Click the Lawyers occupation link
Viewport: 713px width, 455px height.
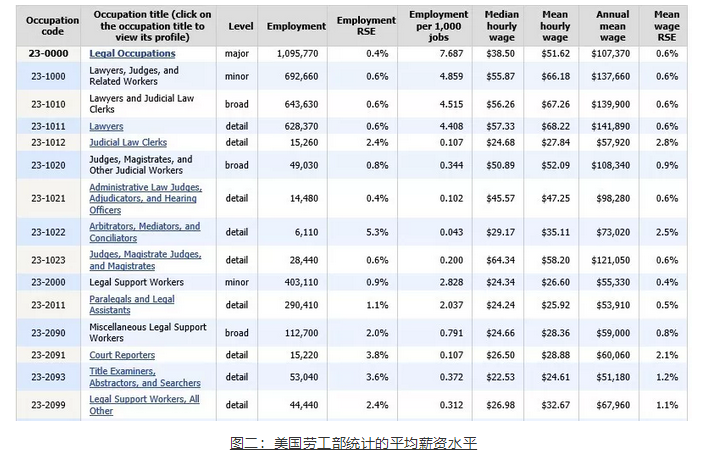coord(107,127)
